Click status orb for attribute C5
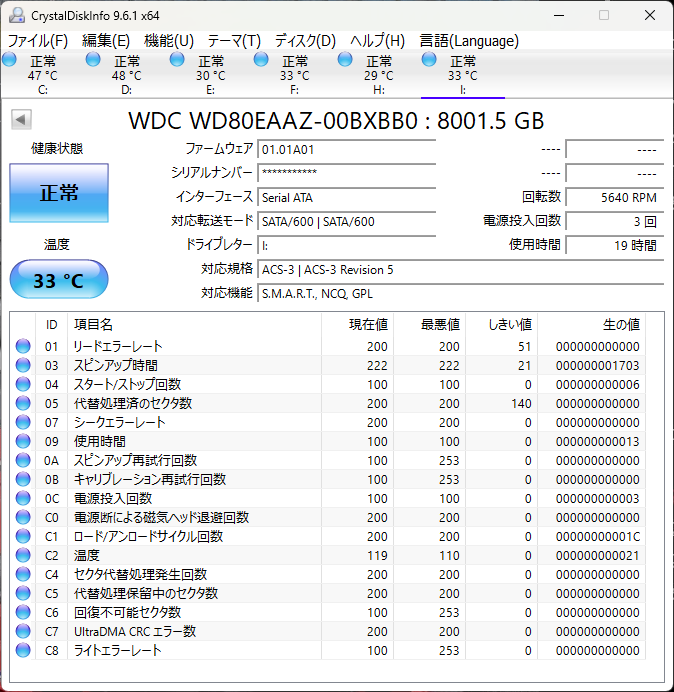674x692 pixels. 23,593
